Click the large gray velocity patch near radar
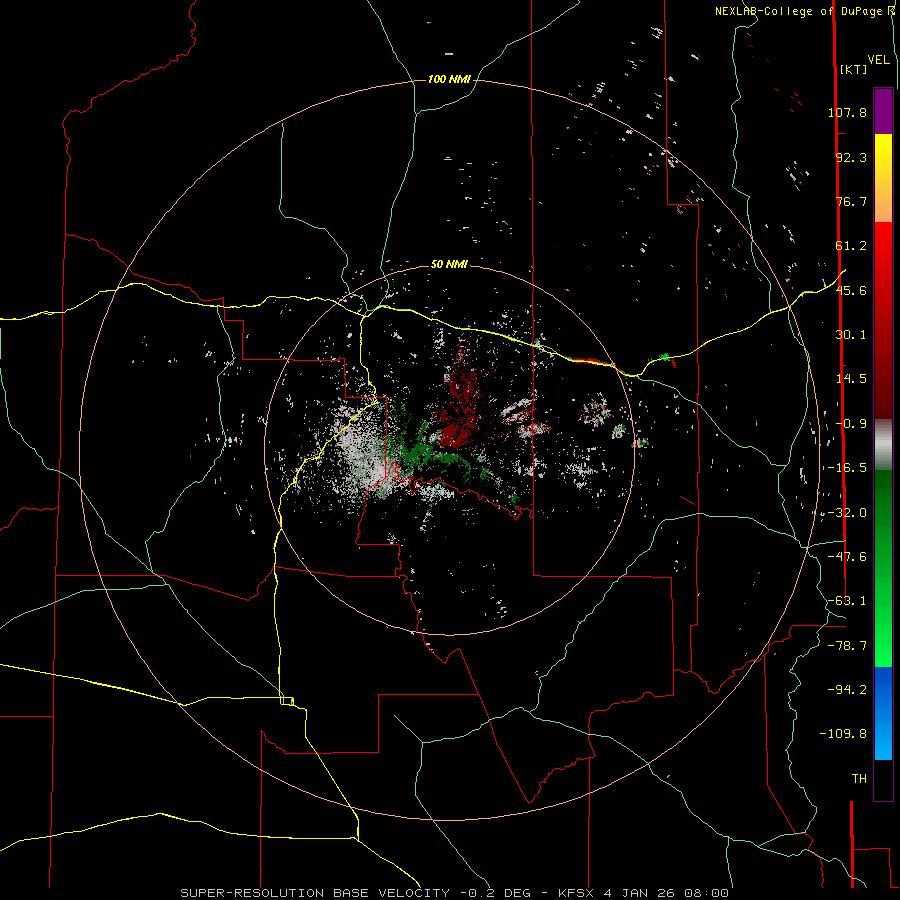Image resolution: width=900 pixels, height=900 pixels. click(x=362, y=453)
